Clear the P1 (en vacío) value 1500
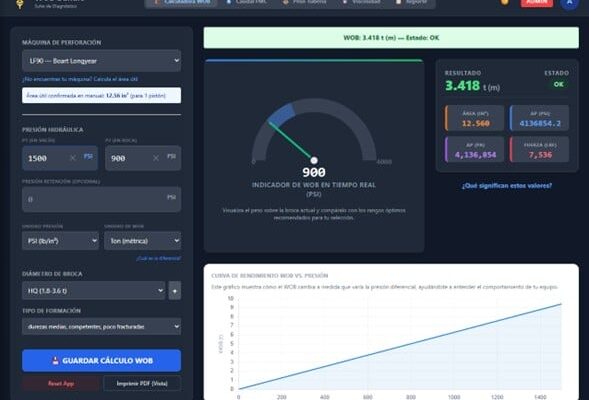The height and width of the screenshot is (400, 589). tap(72, 158)
